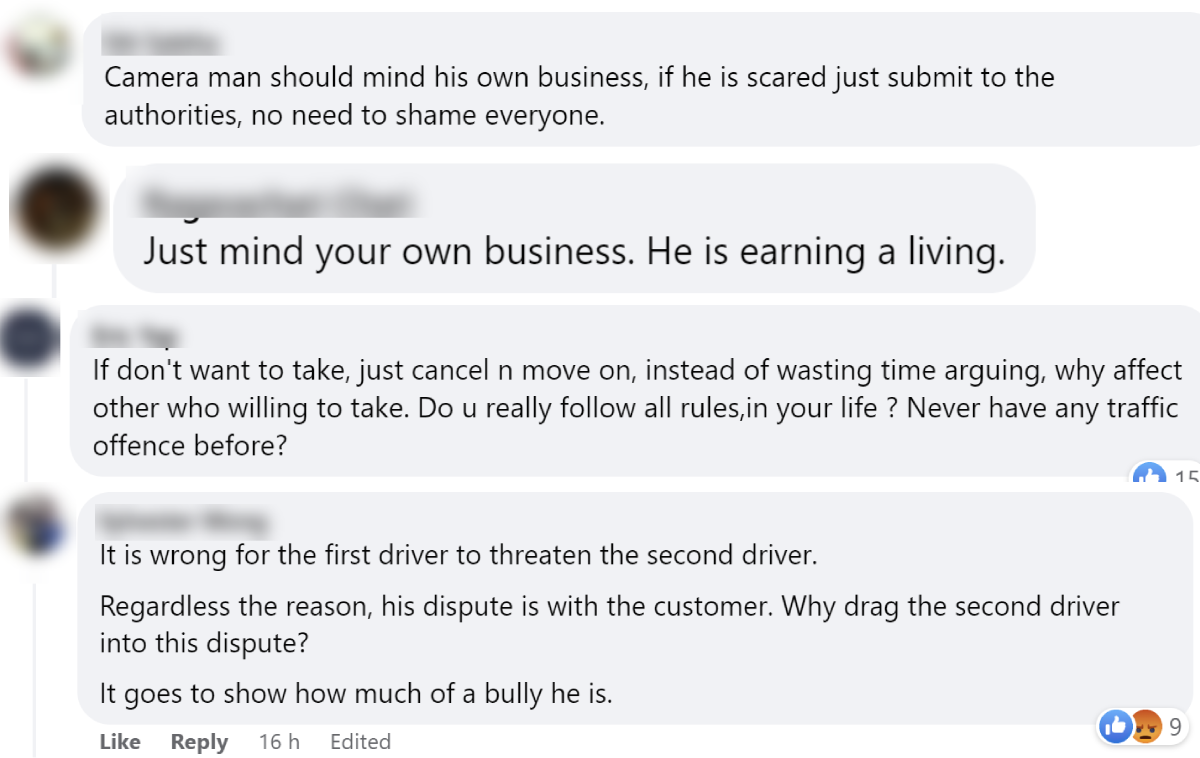Image resolution: width=1200 pixels, height=758 pixels.
Task: Open reaction count 9 on the bully comment
Action: [1175, 727]
